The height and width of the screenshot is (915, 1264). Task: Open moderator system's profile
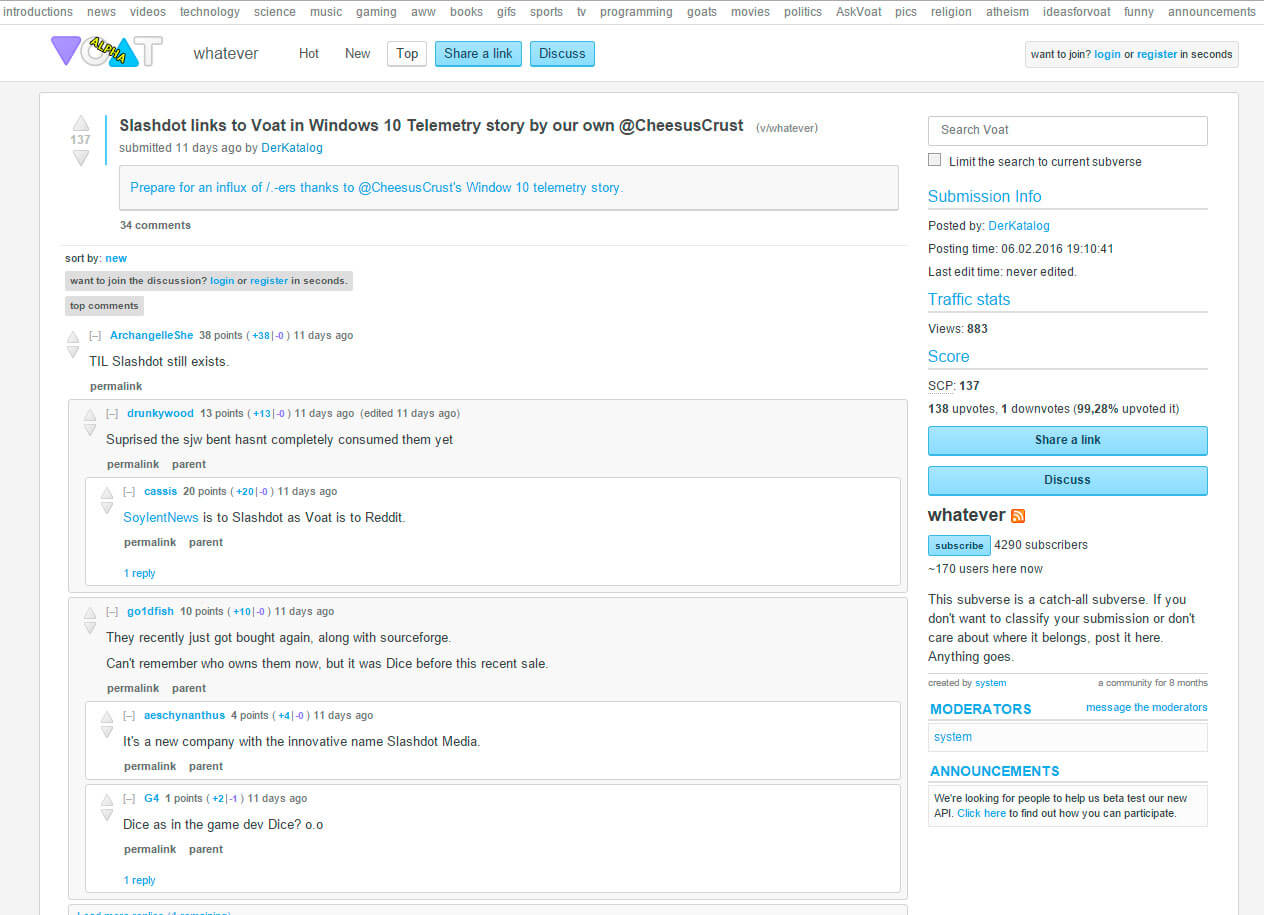pos(952,737)
